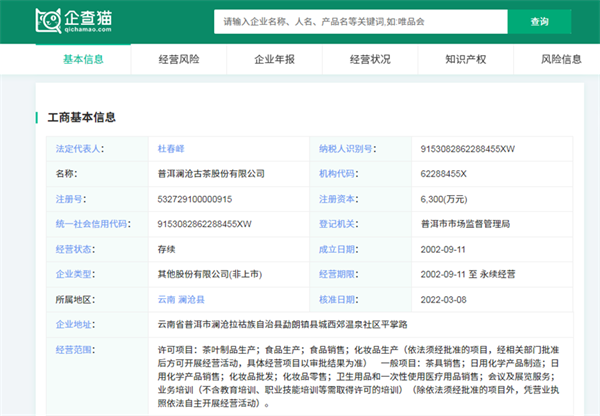Click the 查询 search button
This screenshot has width=600, height=416.
click(539, 21)
